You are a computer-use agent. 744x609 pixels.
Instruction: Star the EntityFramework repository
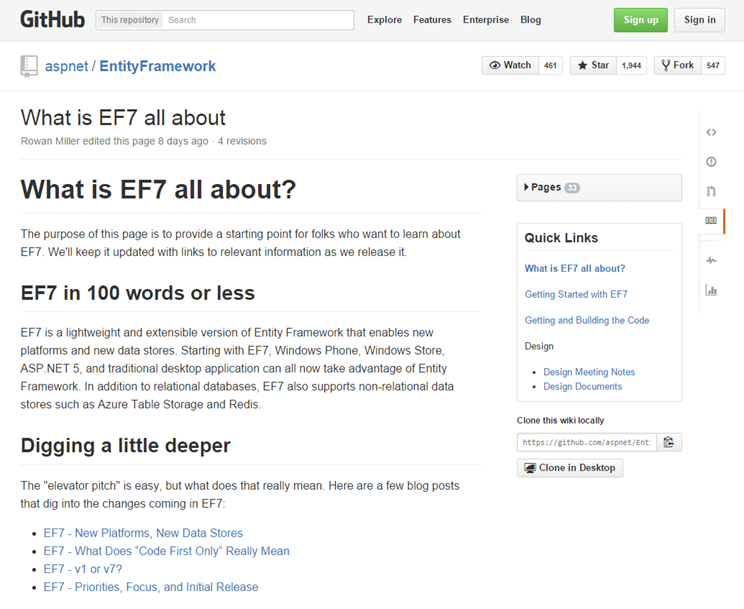(x=593, y=66)
